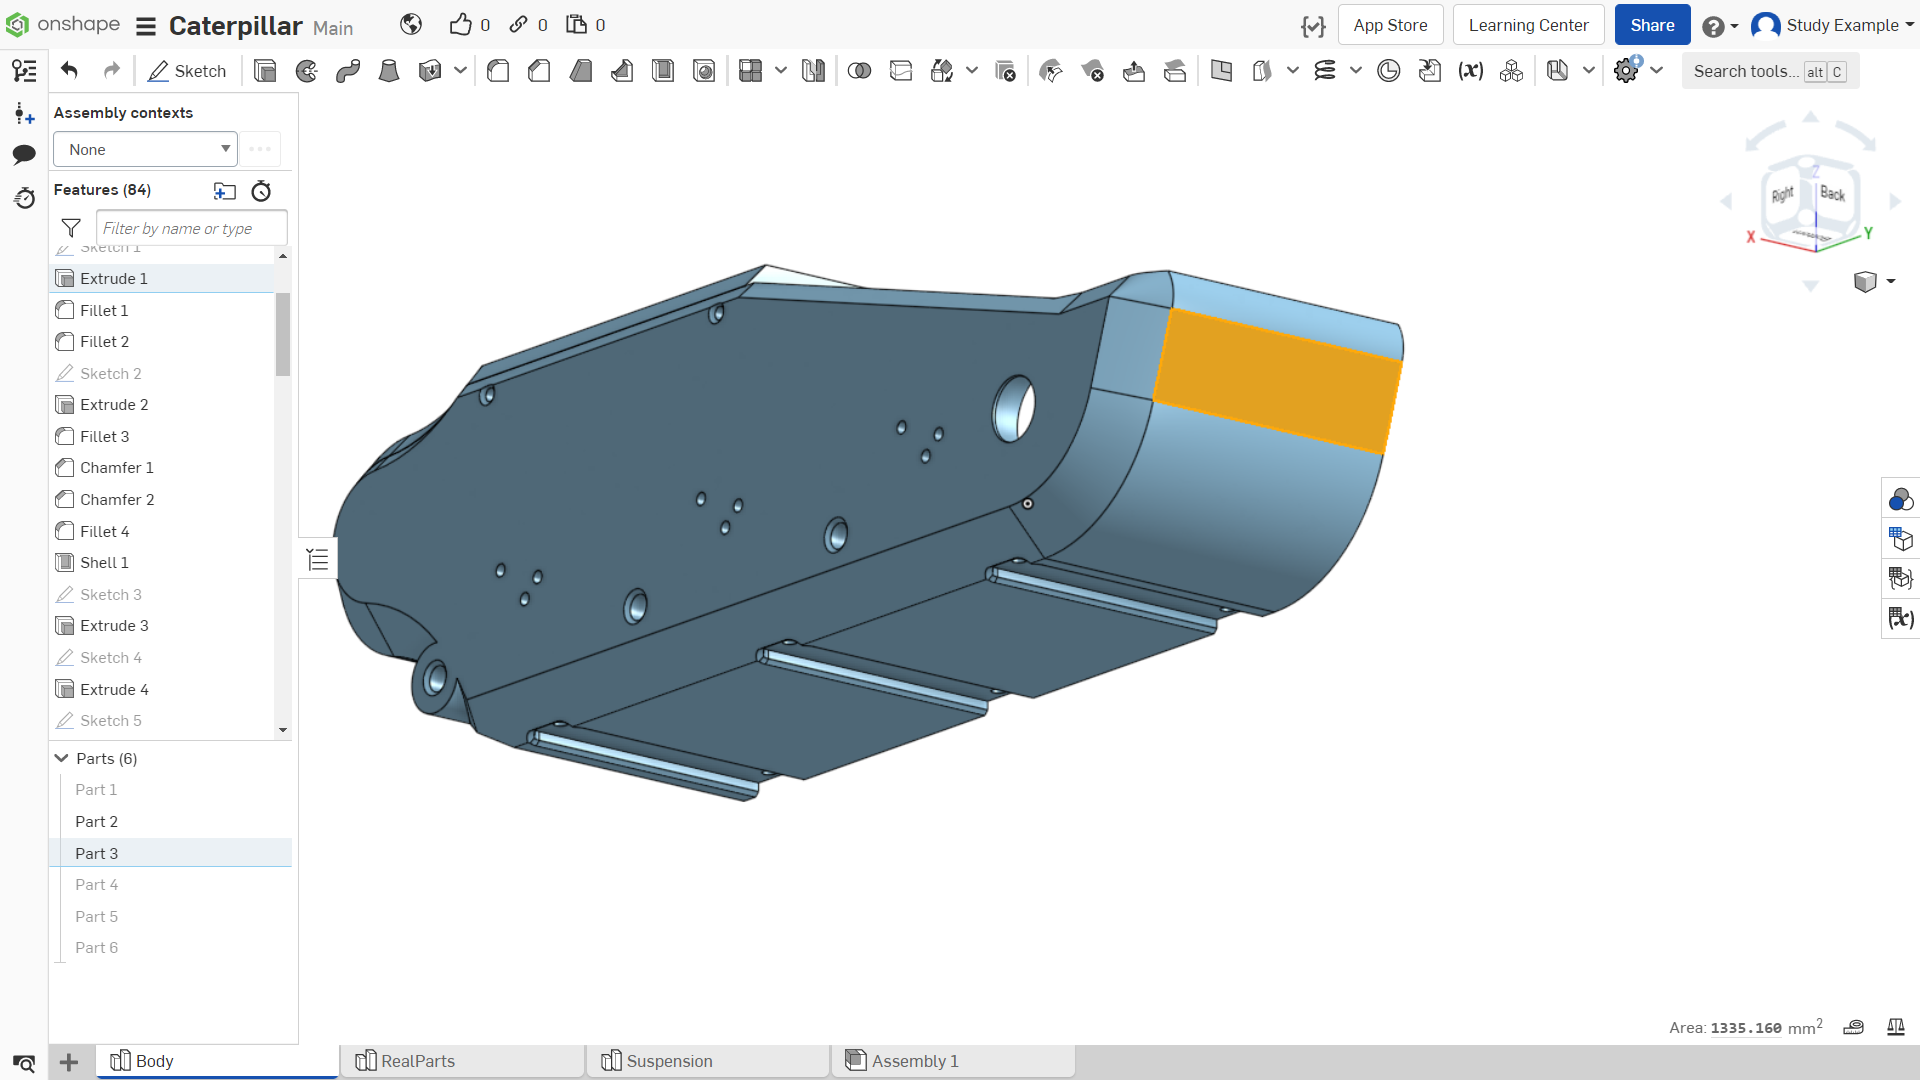The width and height of the screenshot is (1920, 1080).
Task: Select Part 2 in parts list
Action: (170, 821)
